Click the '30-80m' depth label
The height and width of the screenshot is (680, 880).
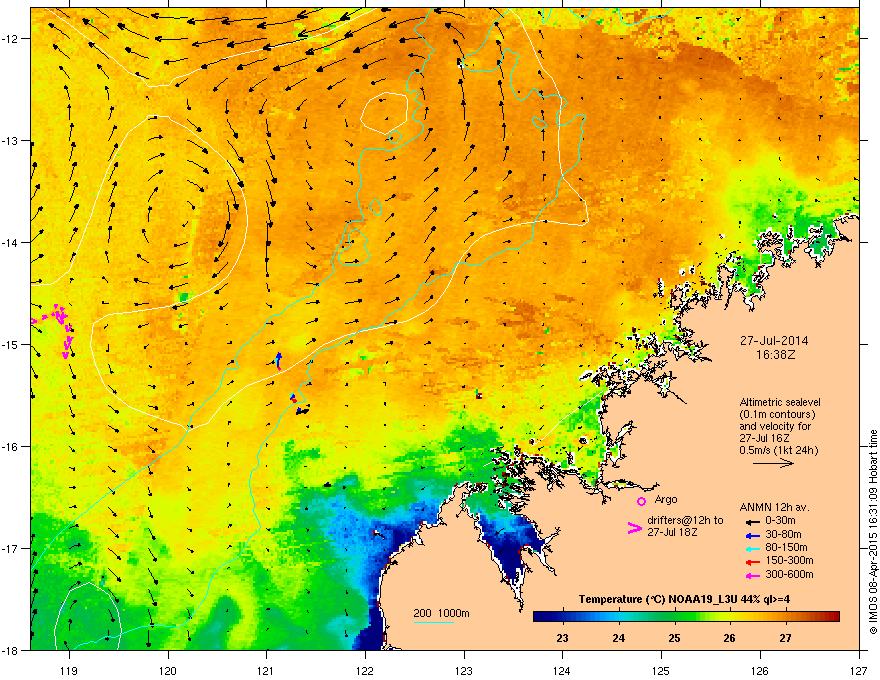783,534
